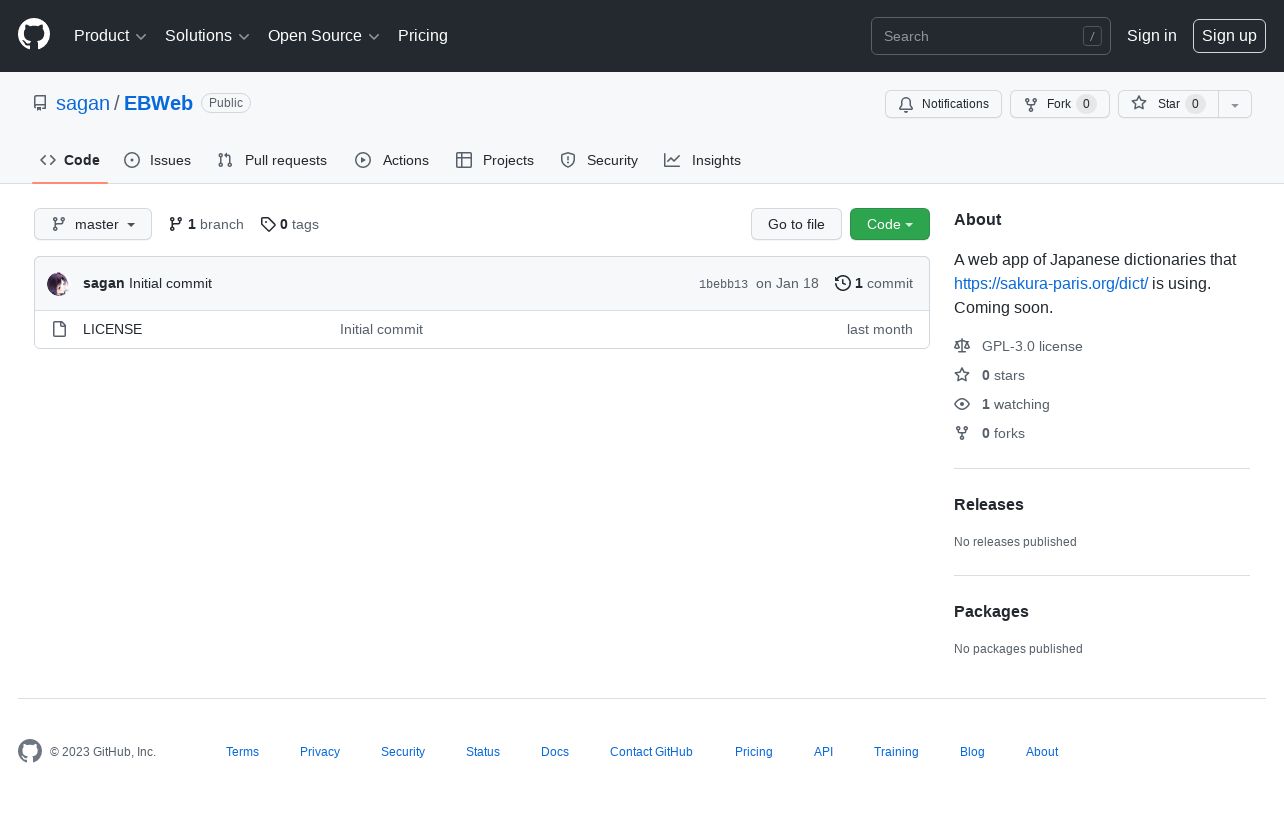Star the EBWeb repository

click(x=1168, y=104)
